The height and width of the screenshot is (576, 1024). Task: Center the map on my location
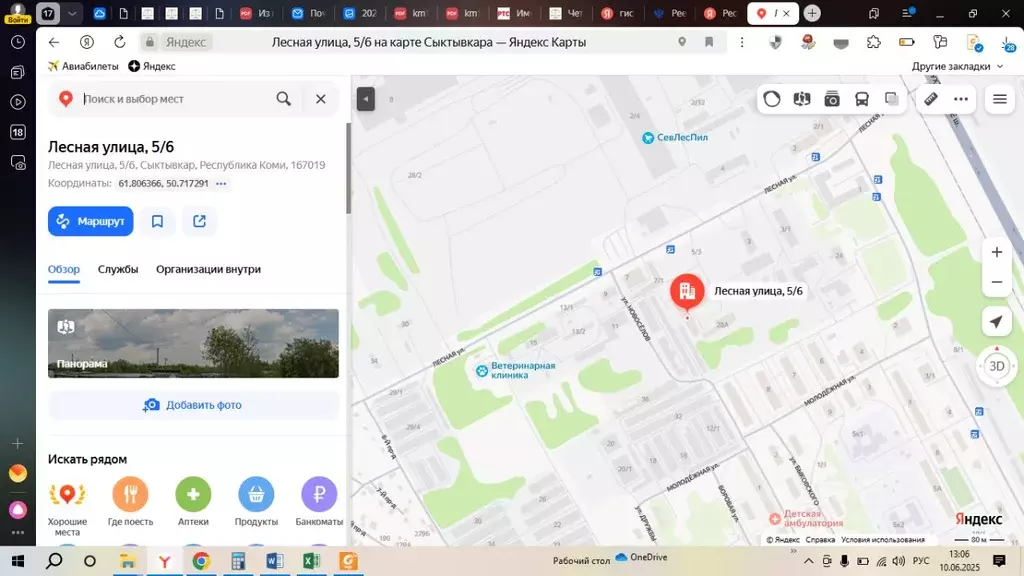(x=997, y=321)
